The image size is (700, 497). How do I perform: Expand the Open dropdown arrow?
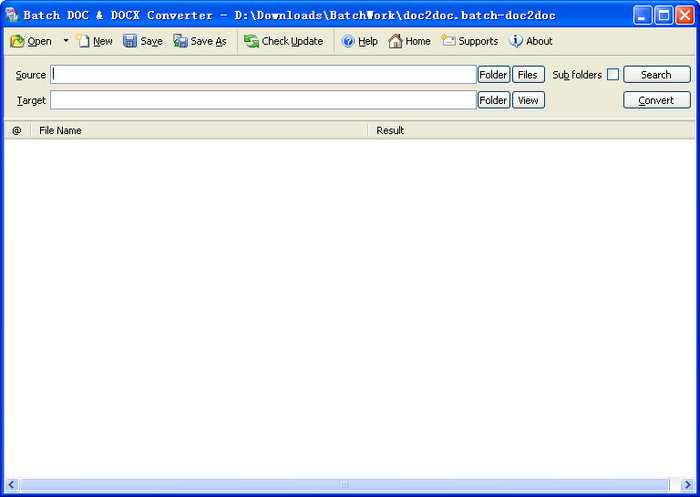click(66, 41)
